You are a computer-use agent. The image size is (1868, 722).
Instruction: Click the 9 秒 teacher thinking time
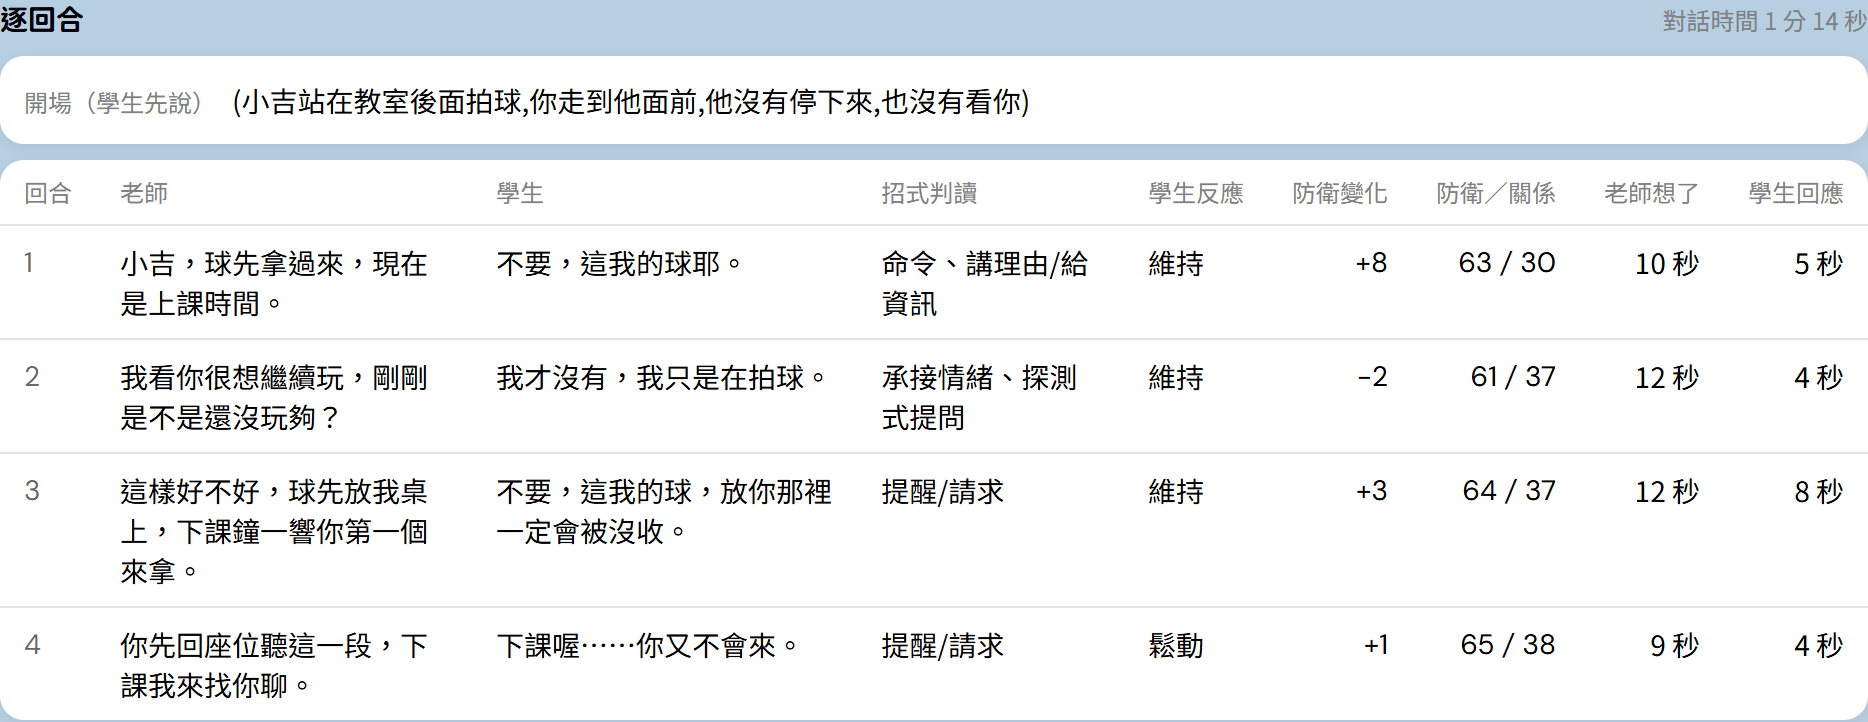[x=1675, y=645]
